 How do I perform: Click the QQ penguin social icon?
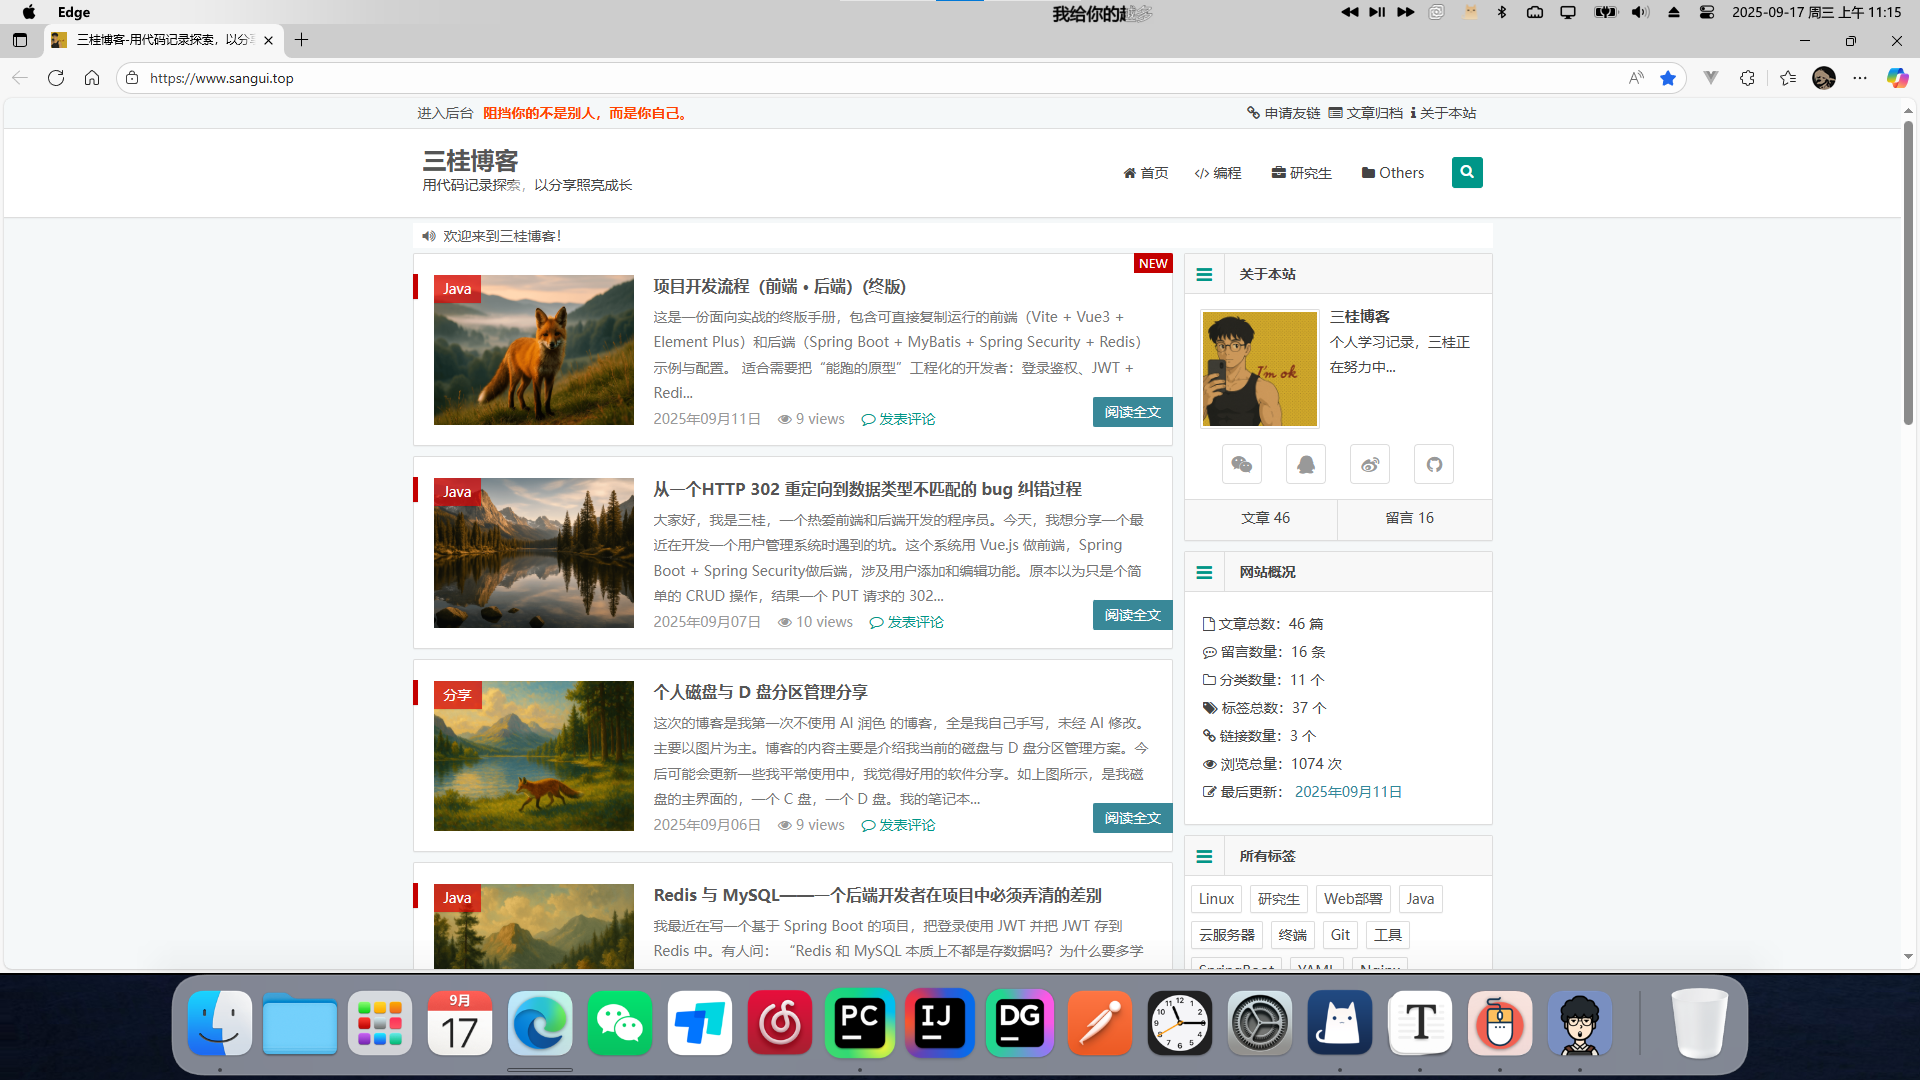(x=1306, y=465)
